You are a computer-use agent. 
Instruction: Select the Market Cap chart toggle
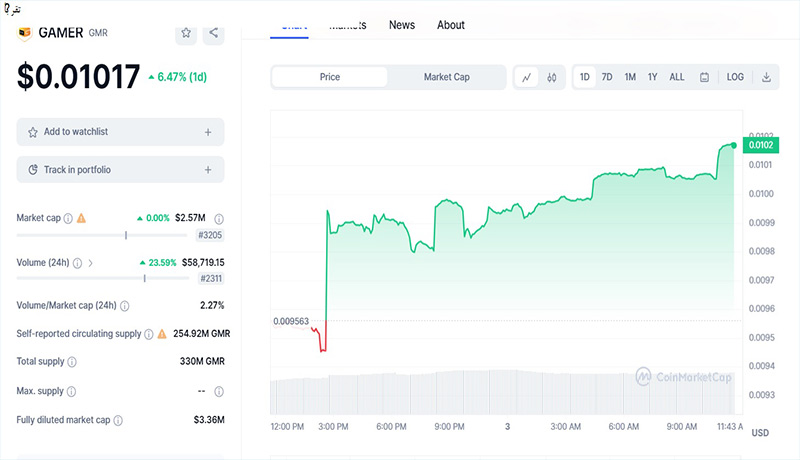pos(446,77)
